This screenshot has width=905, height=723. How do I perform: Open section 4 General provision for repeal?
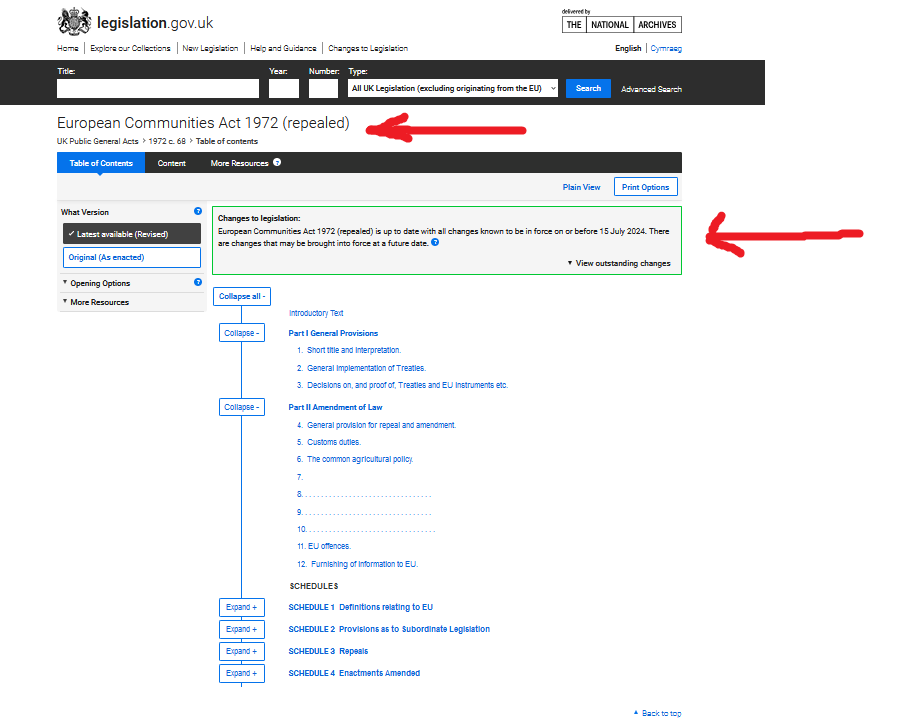coord(382,425)
